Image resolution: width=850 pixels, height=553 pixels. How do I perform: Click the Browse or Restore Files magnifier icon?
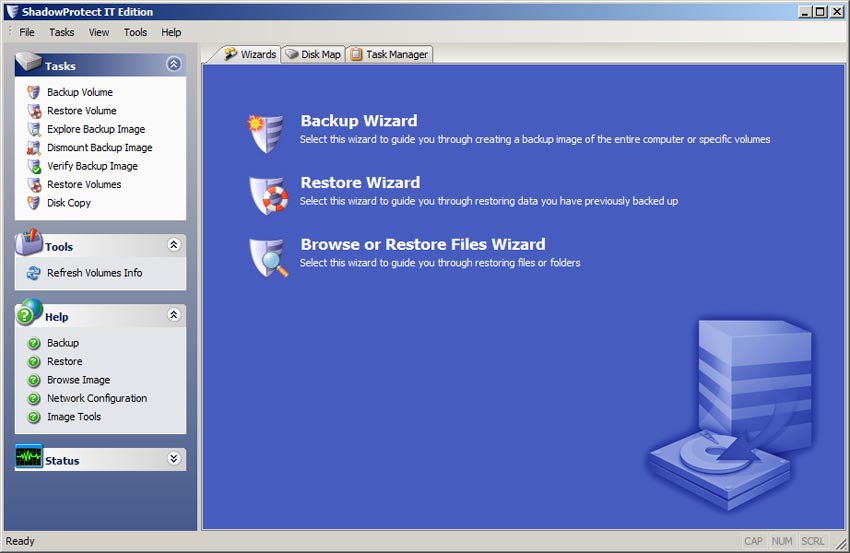(x=268, y=258)
